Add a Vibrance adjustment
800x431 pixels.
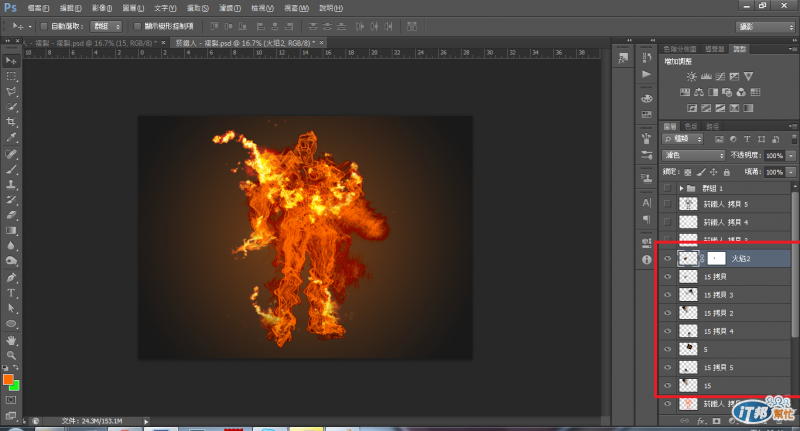(748, 77)
